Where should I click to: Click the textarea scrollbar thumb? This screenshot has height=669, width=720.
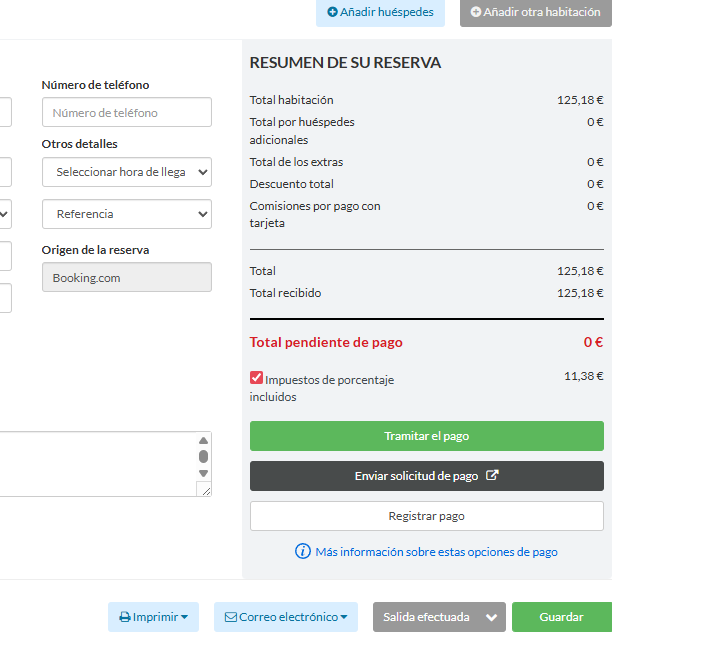[x=204, y=456]
